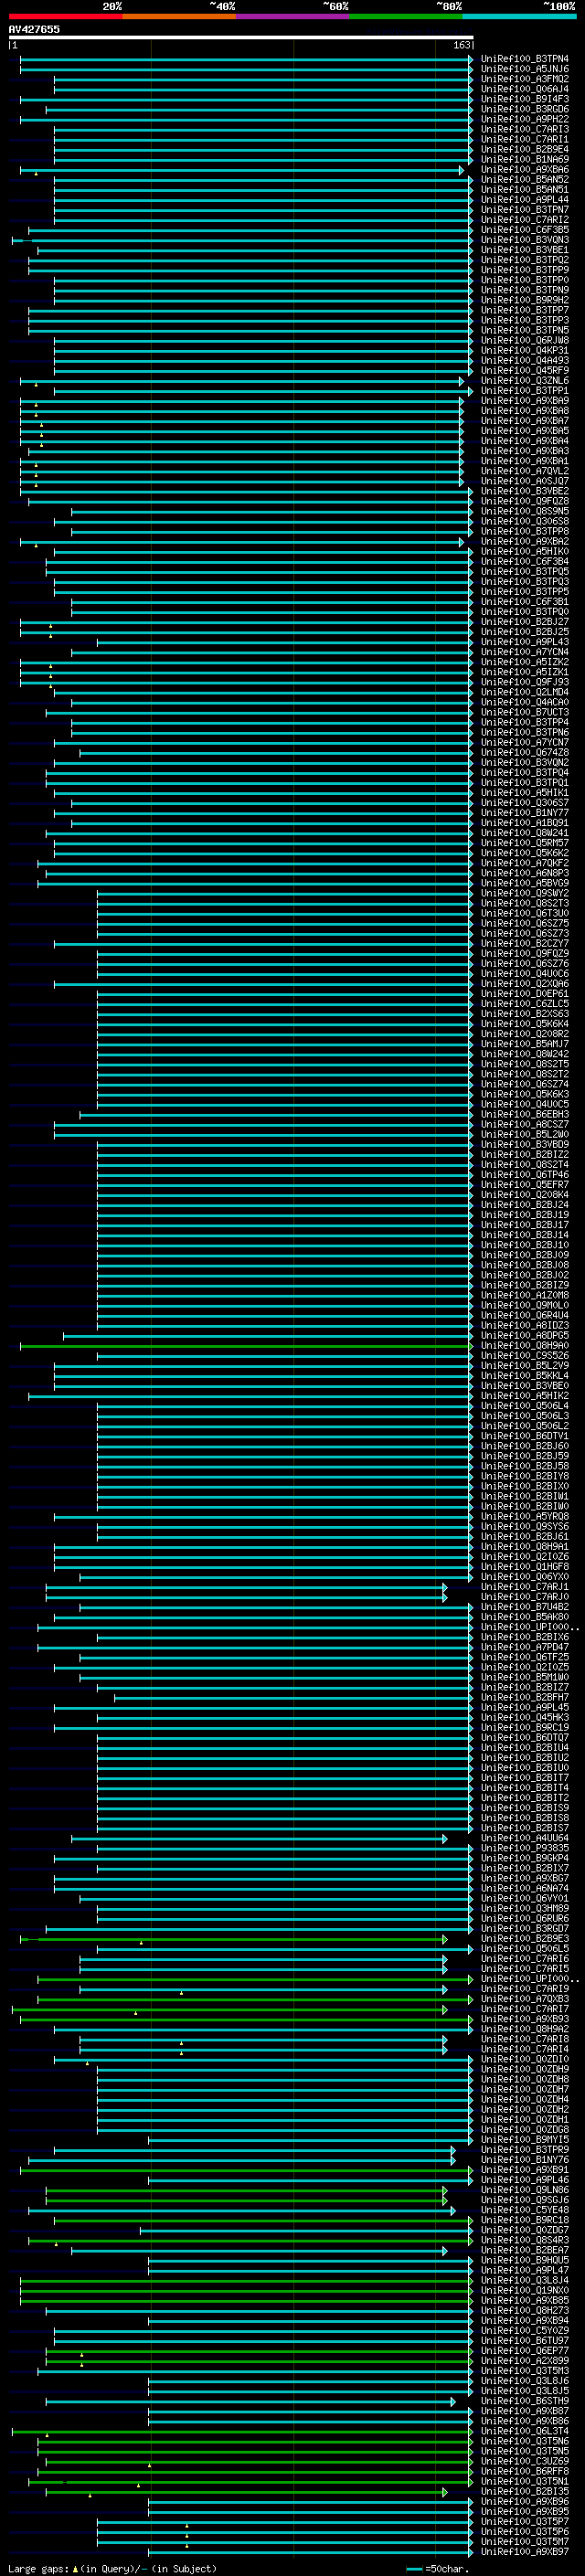Select the UniRef100_B3VBE1 label

pyautogui.click(x=524, y=250)
